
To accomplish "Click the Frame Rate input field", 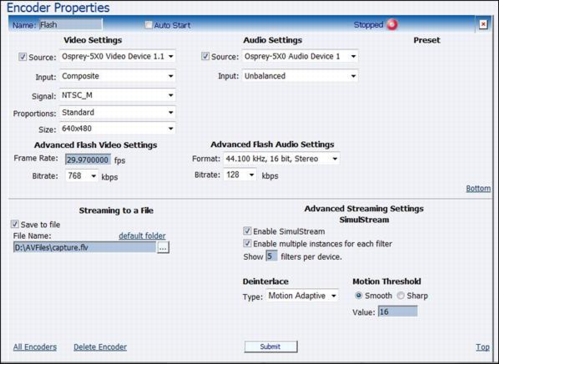I will (x=88, y=160).
